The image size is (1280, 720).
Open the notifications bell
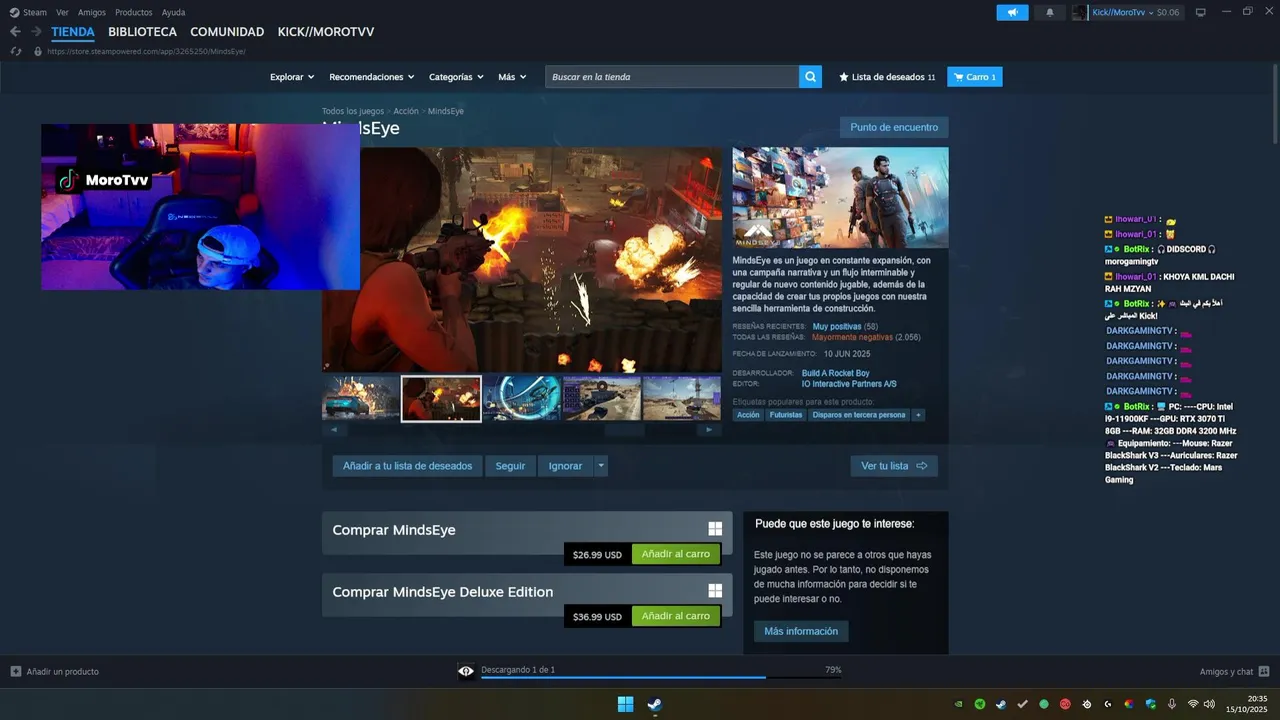[x=1050, y=12]
